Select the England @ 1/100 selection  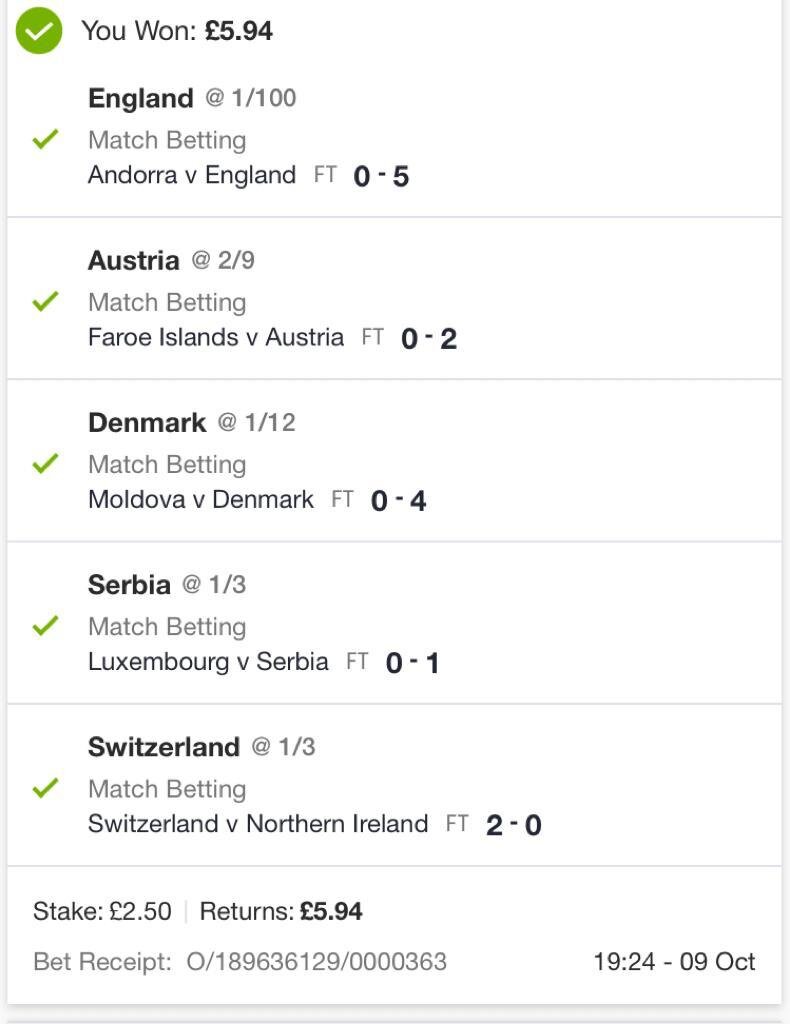click(x=192, y=99)
